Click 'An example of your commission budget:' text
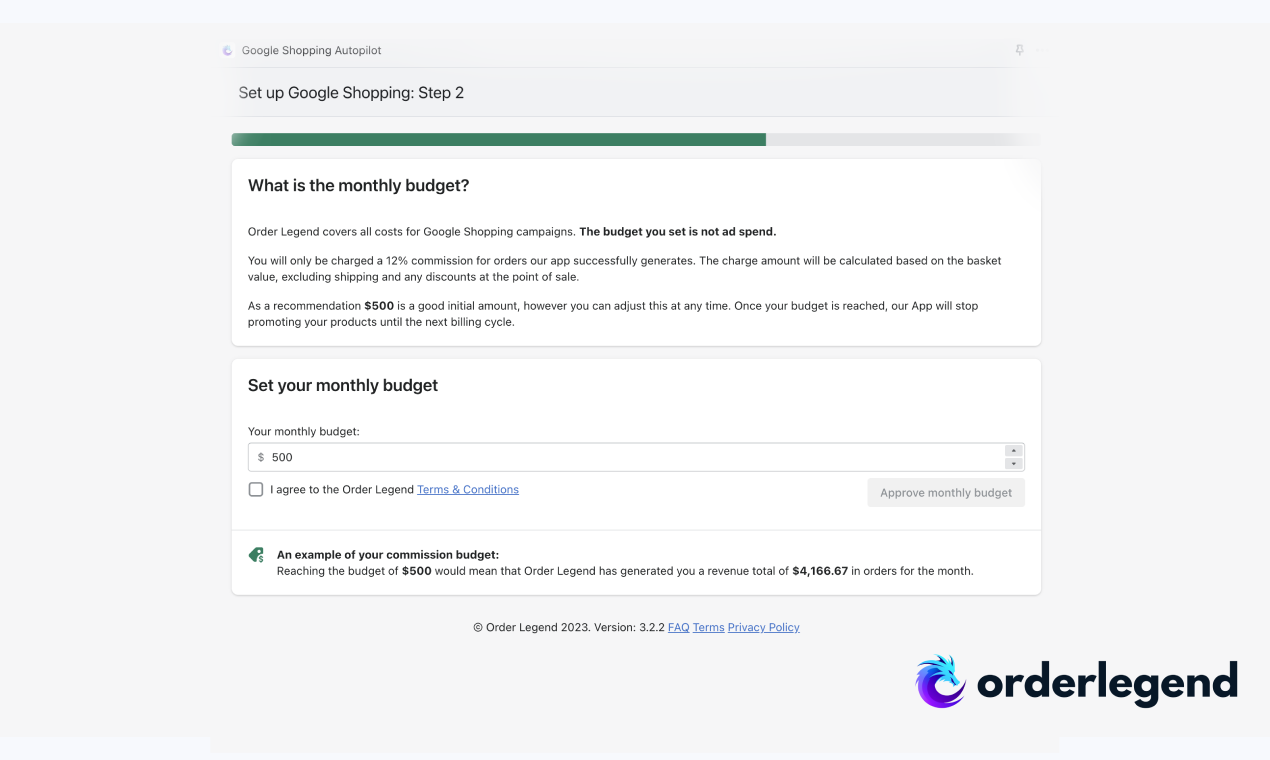The height and width of the screenshot is (760, 1270). pyautogui.click(x=388, y=555)
